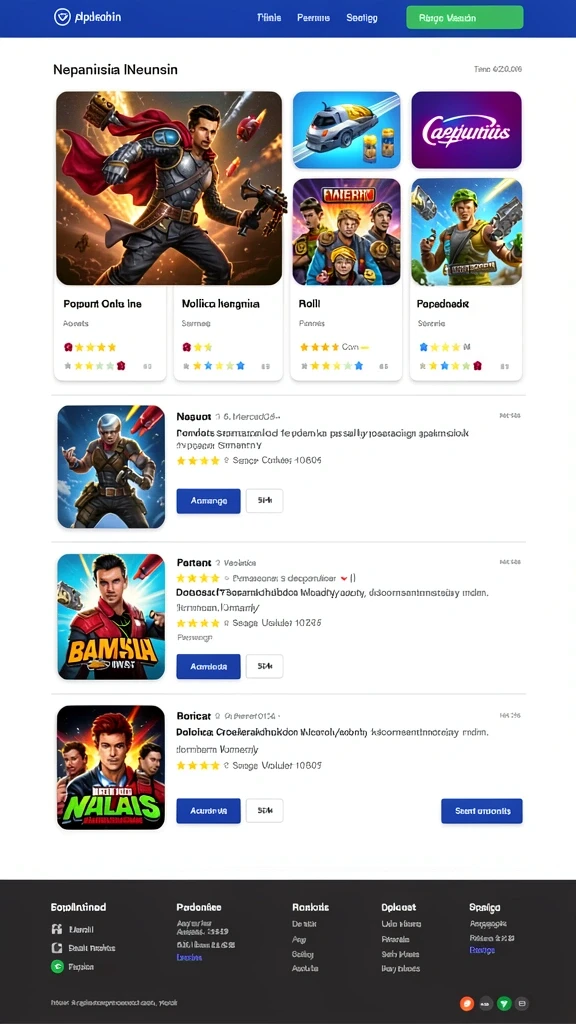576x1024 pixels.
Task: Click the Facebook-style icon in footer's first column
Action: [57, 929]
